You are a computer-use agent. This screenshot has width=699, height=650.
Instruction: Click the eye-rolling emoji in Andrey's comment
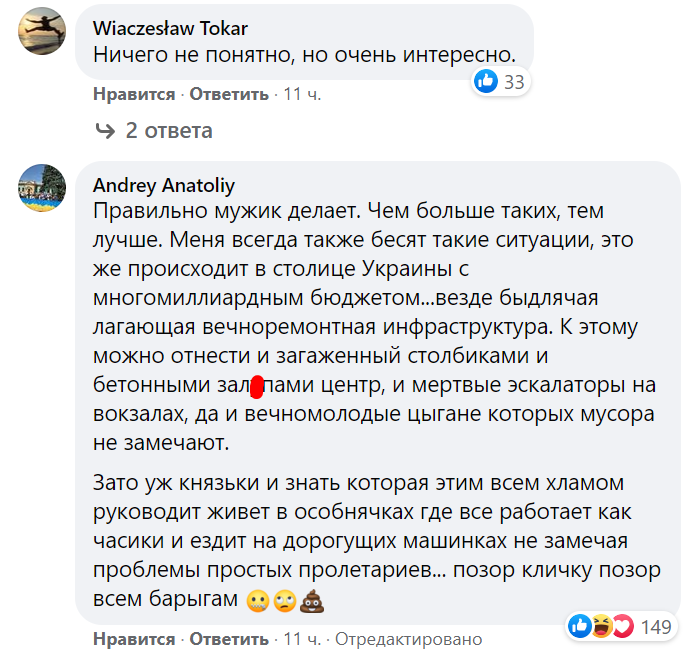pos(285,602)
